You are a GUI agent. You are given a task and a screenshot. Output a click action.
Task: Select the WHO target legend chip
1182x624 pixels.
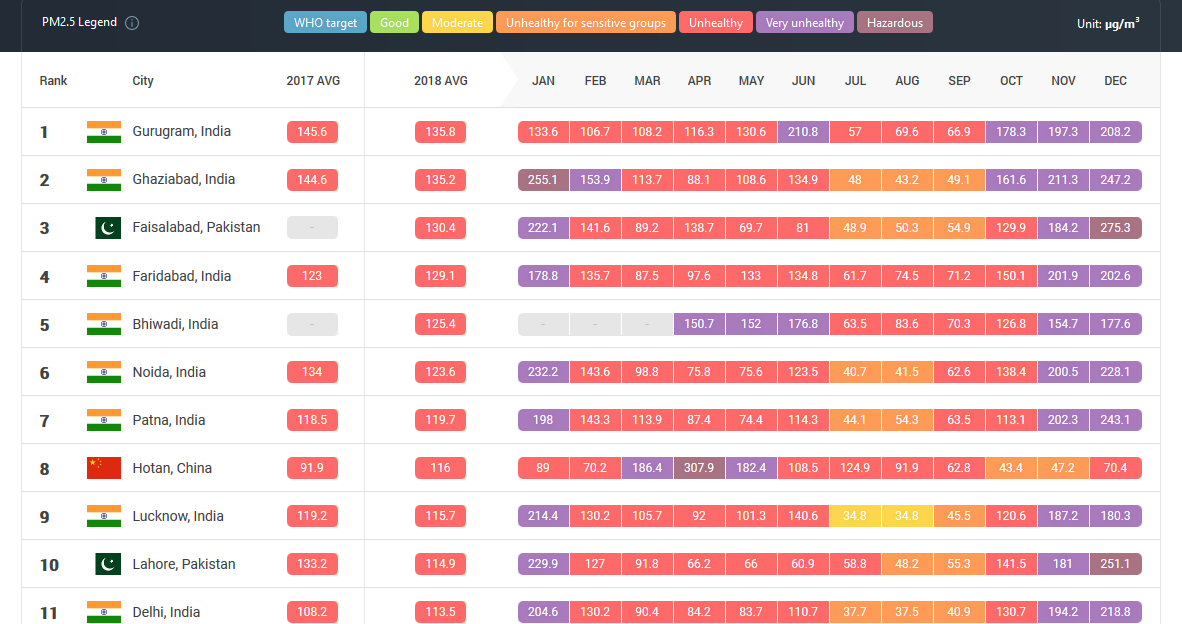pyautogui.click(x=325, y=23)
